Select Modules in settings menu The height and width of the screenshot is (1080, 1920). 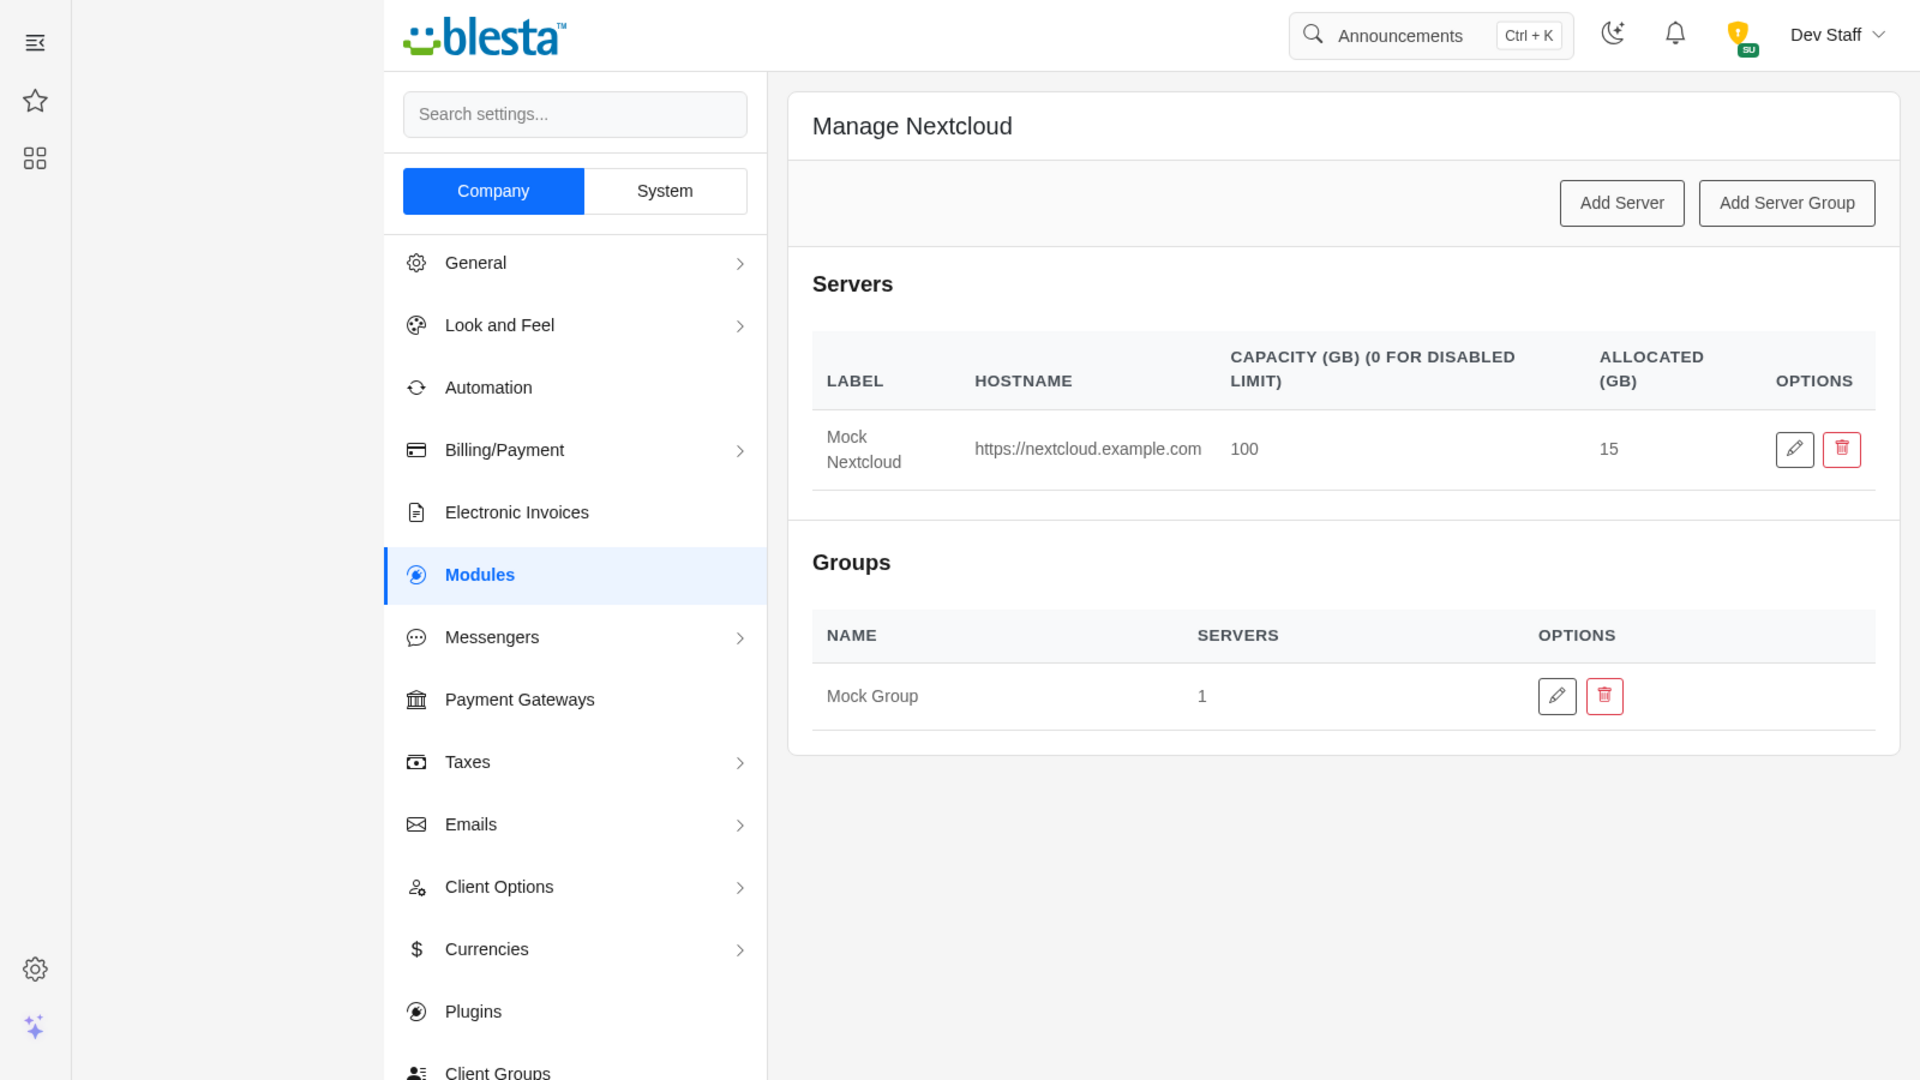coord(575,575)
